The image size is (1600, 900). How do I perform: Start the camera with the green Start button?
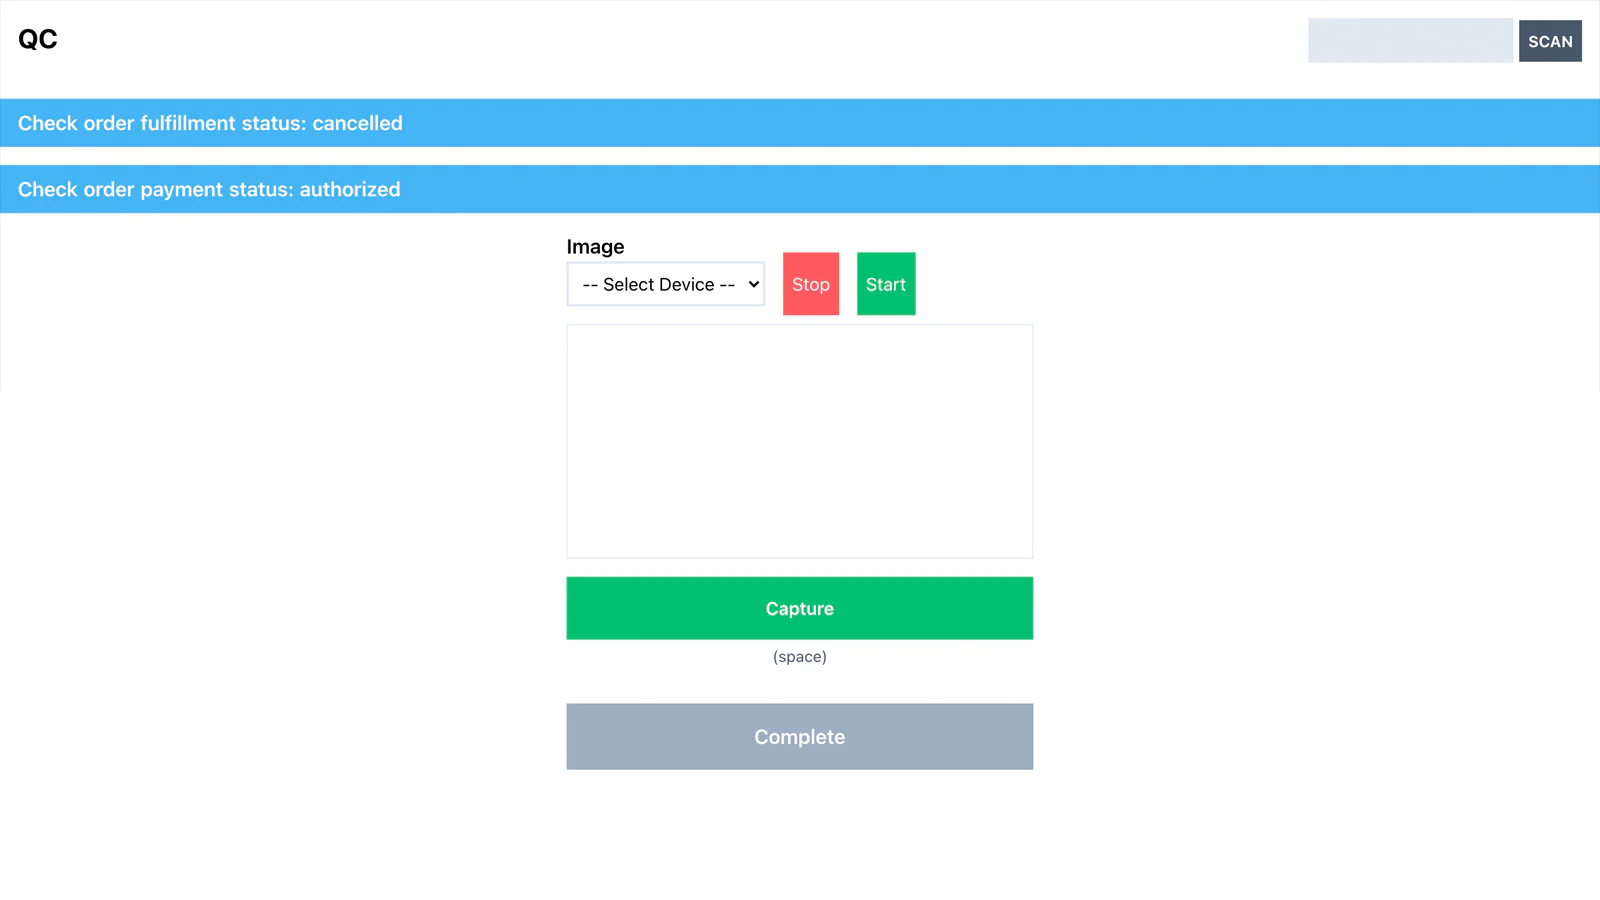point(886,284)
